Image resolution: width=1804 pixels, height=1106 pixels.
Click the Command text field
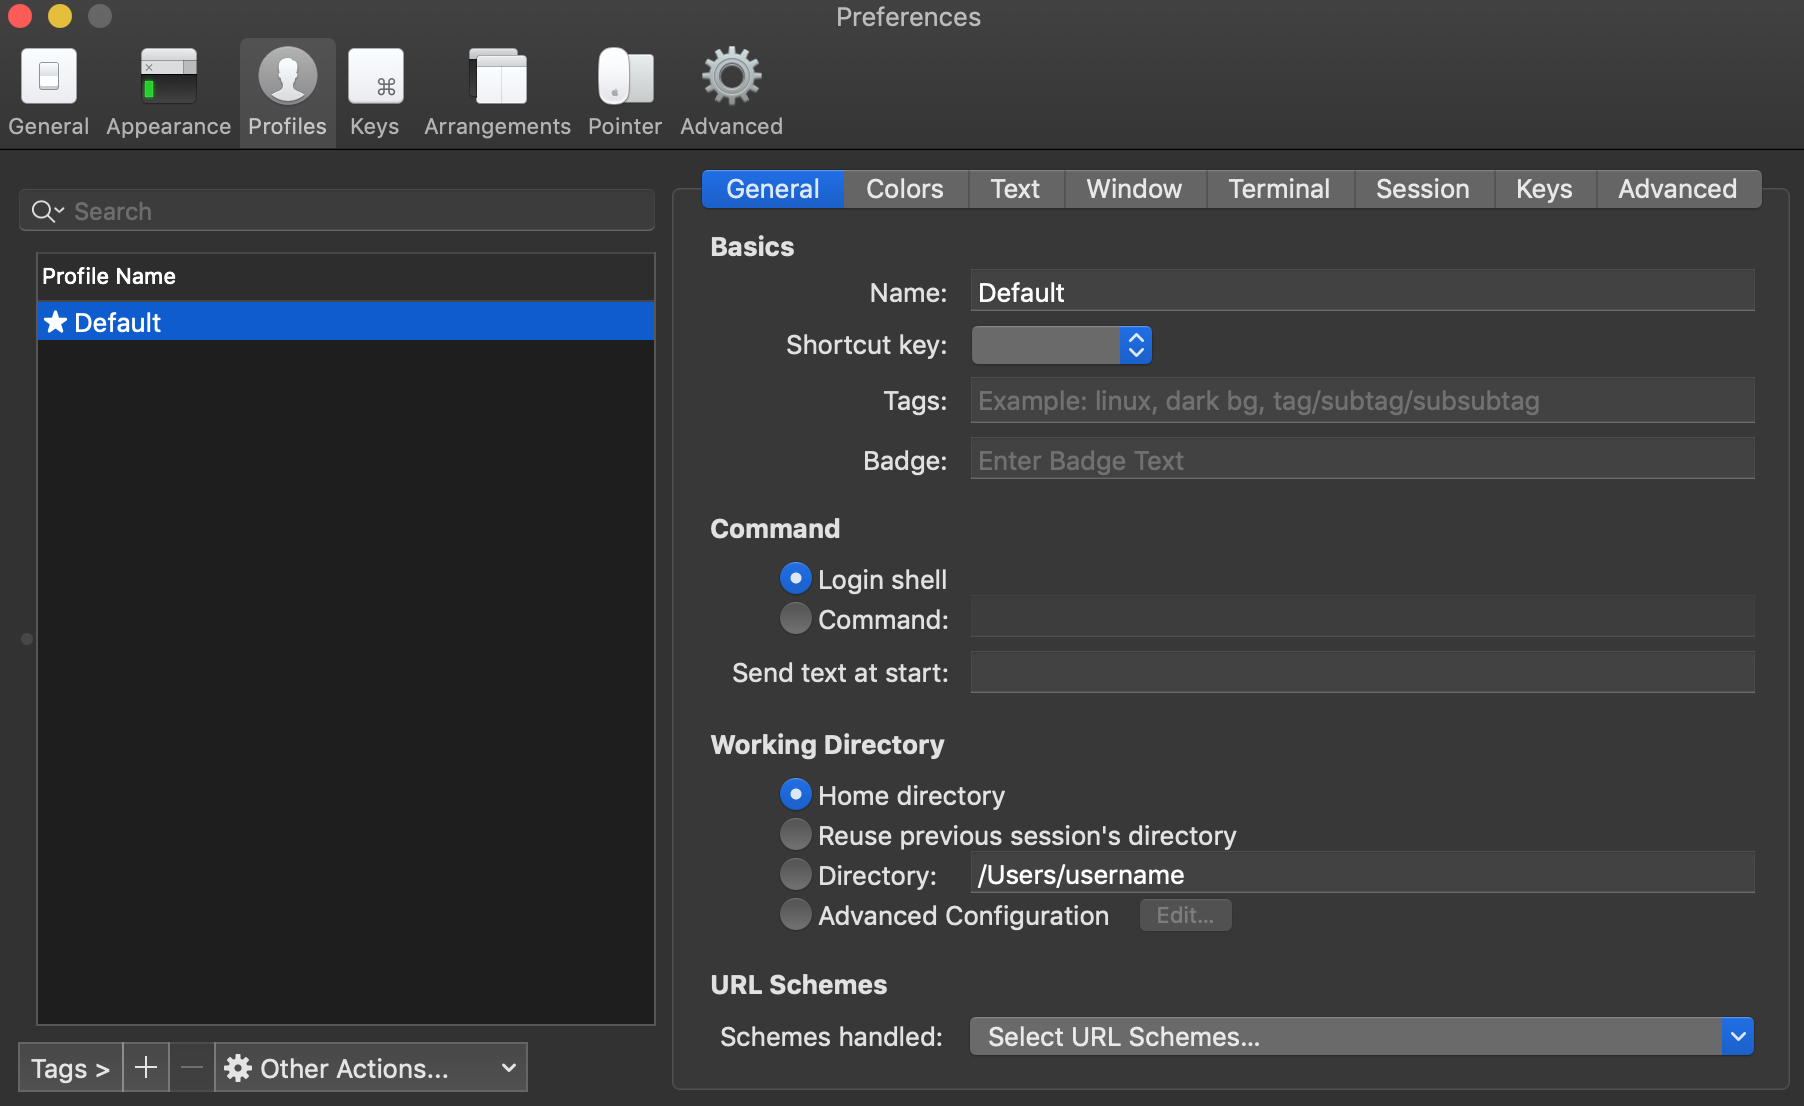pos(1362,617)
